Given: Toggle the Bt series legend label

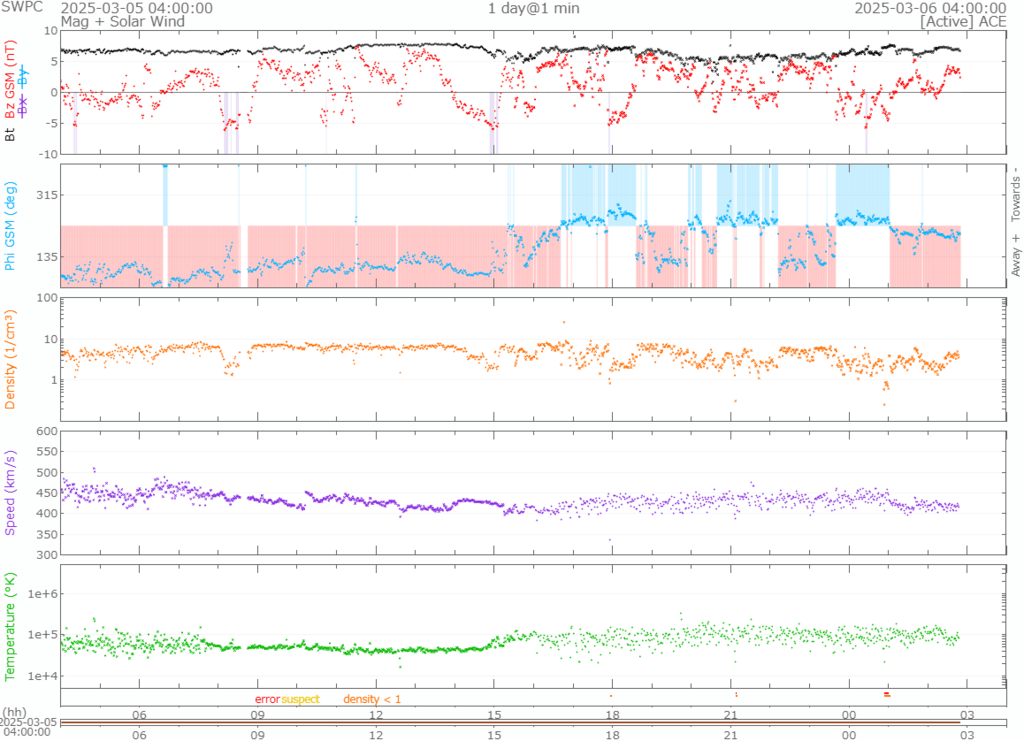Looking at the screenshot, I should pos(10,132).
